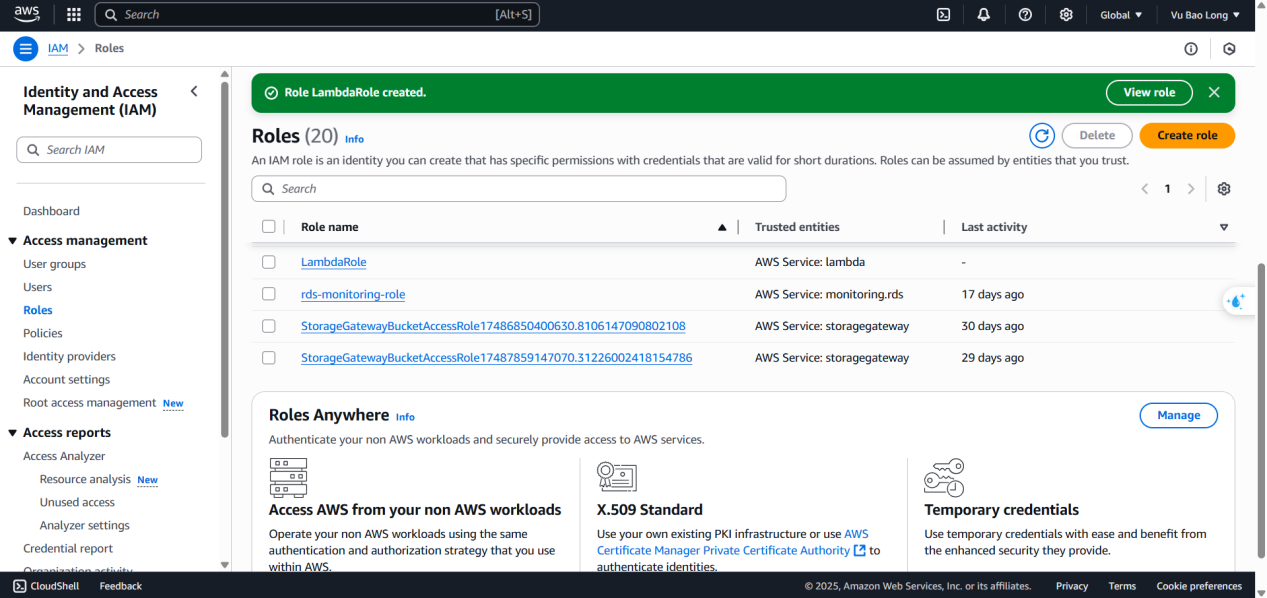Viewport: 1267px width, 598px height.
Task: Click the Search IAM field
Action: pyautogui.click(x=109, y=150)
